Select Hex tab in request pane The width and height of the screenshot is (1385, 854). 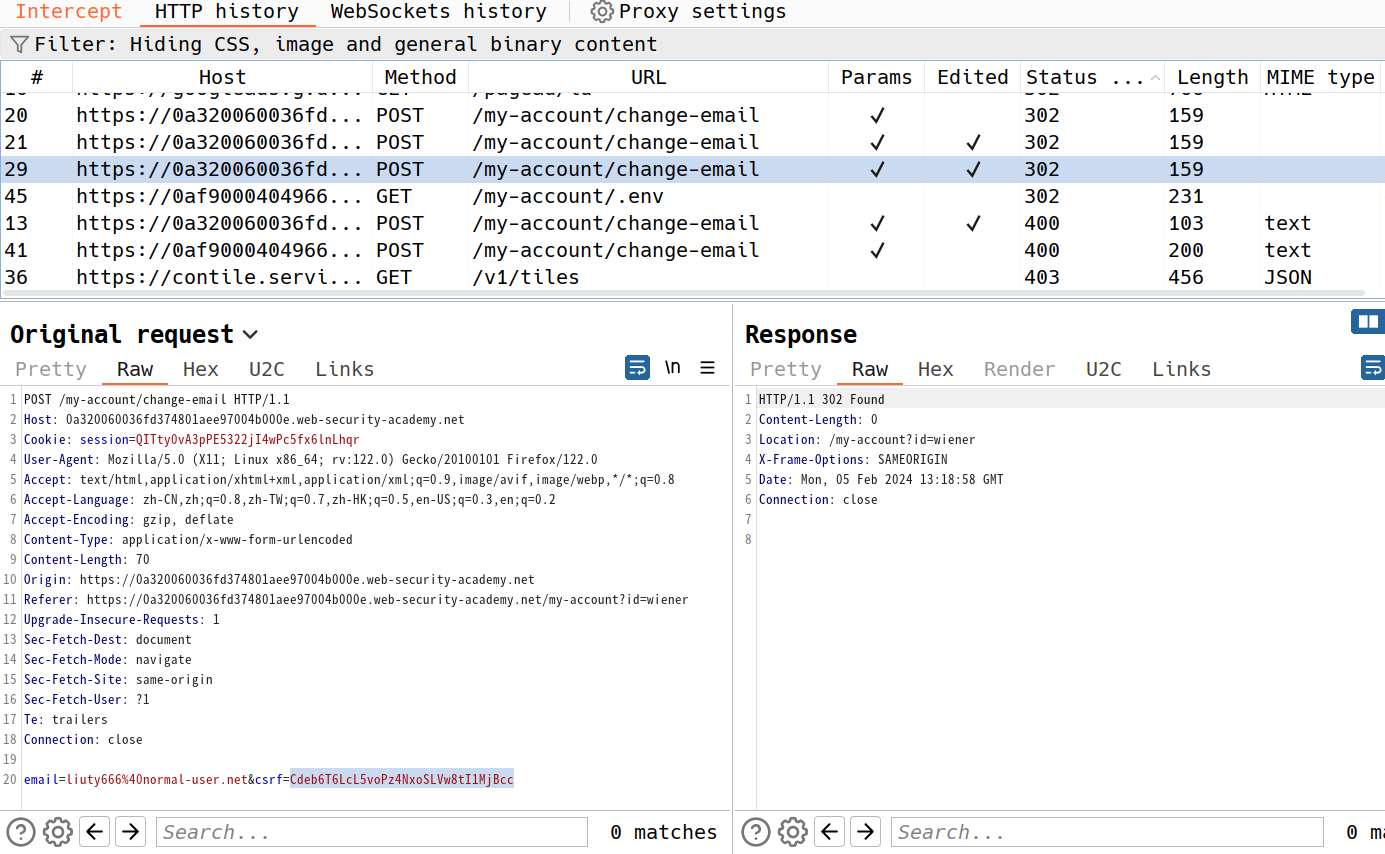(x=201, y=369)
